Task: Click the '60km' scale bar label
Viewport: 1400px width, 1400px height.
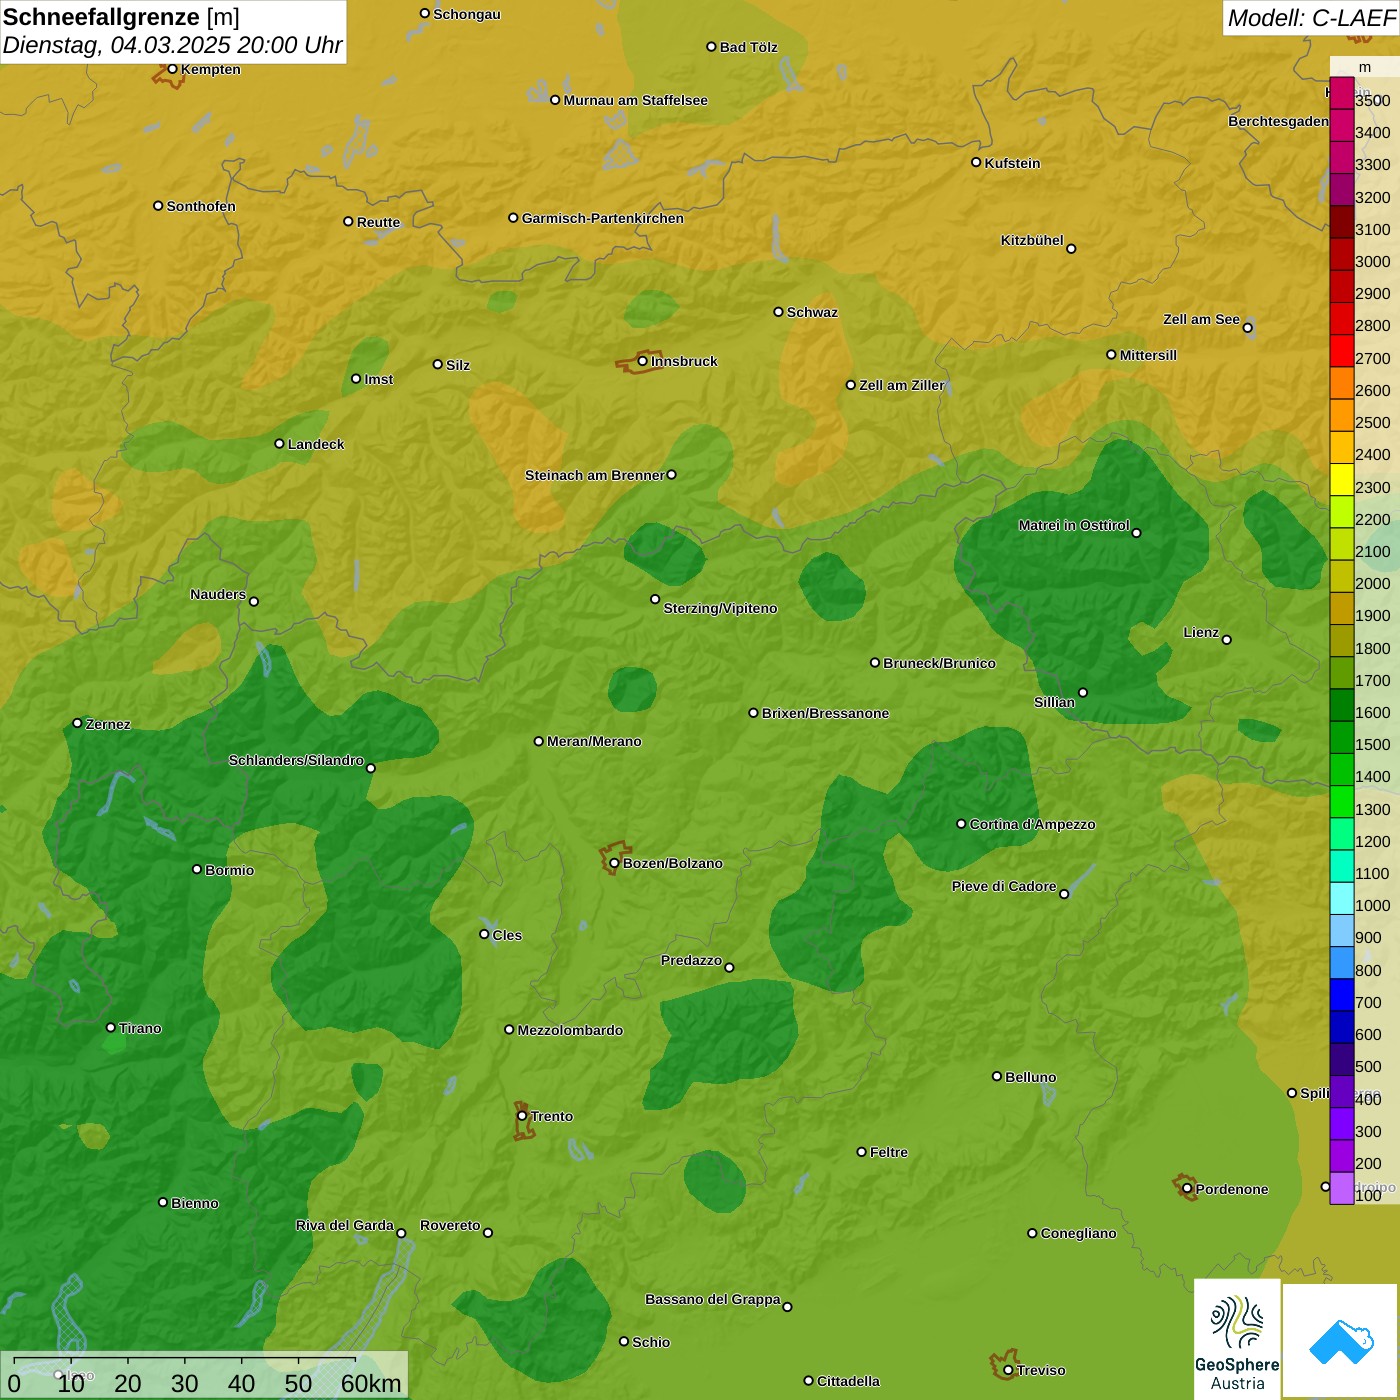Action: pyautogui.click(x=371, y=1383)
